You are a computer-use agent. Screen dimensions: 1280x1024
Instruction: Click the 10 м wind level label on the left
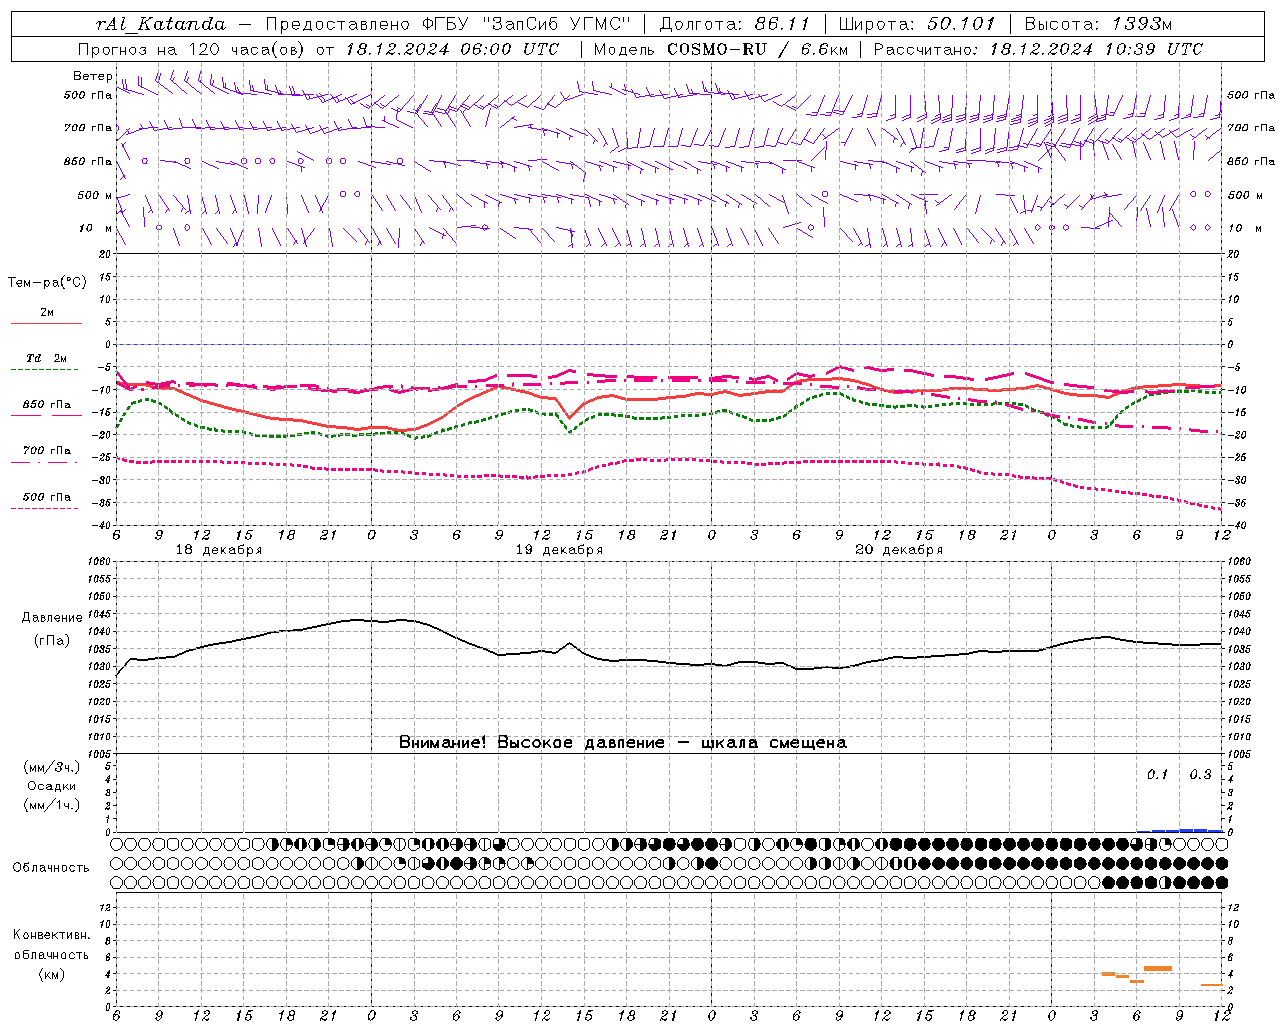click(95, 228)
